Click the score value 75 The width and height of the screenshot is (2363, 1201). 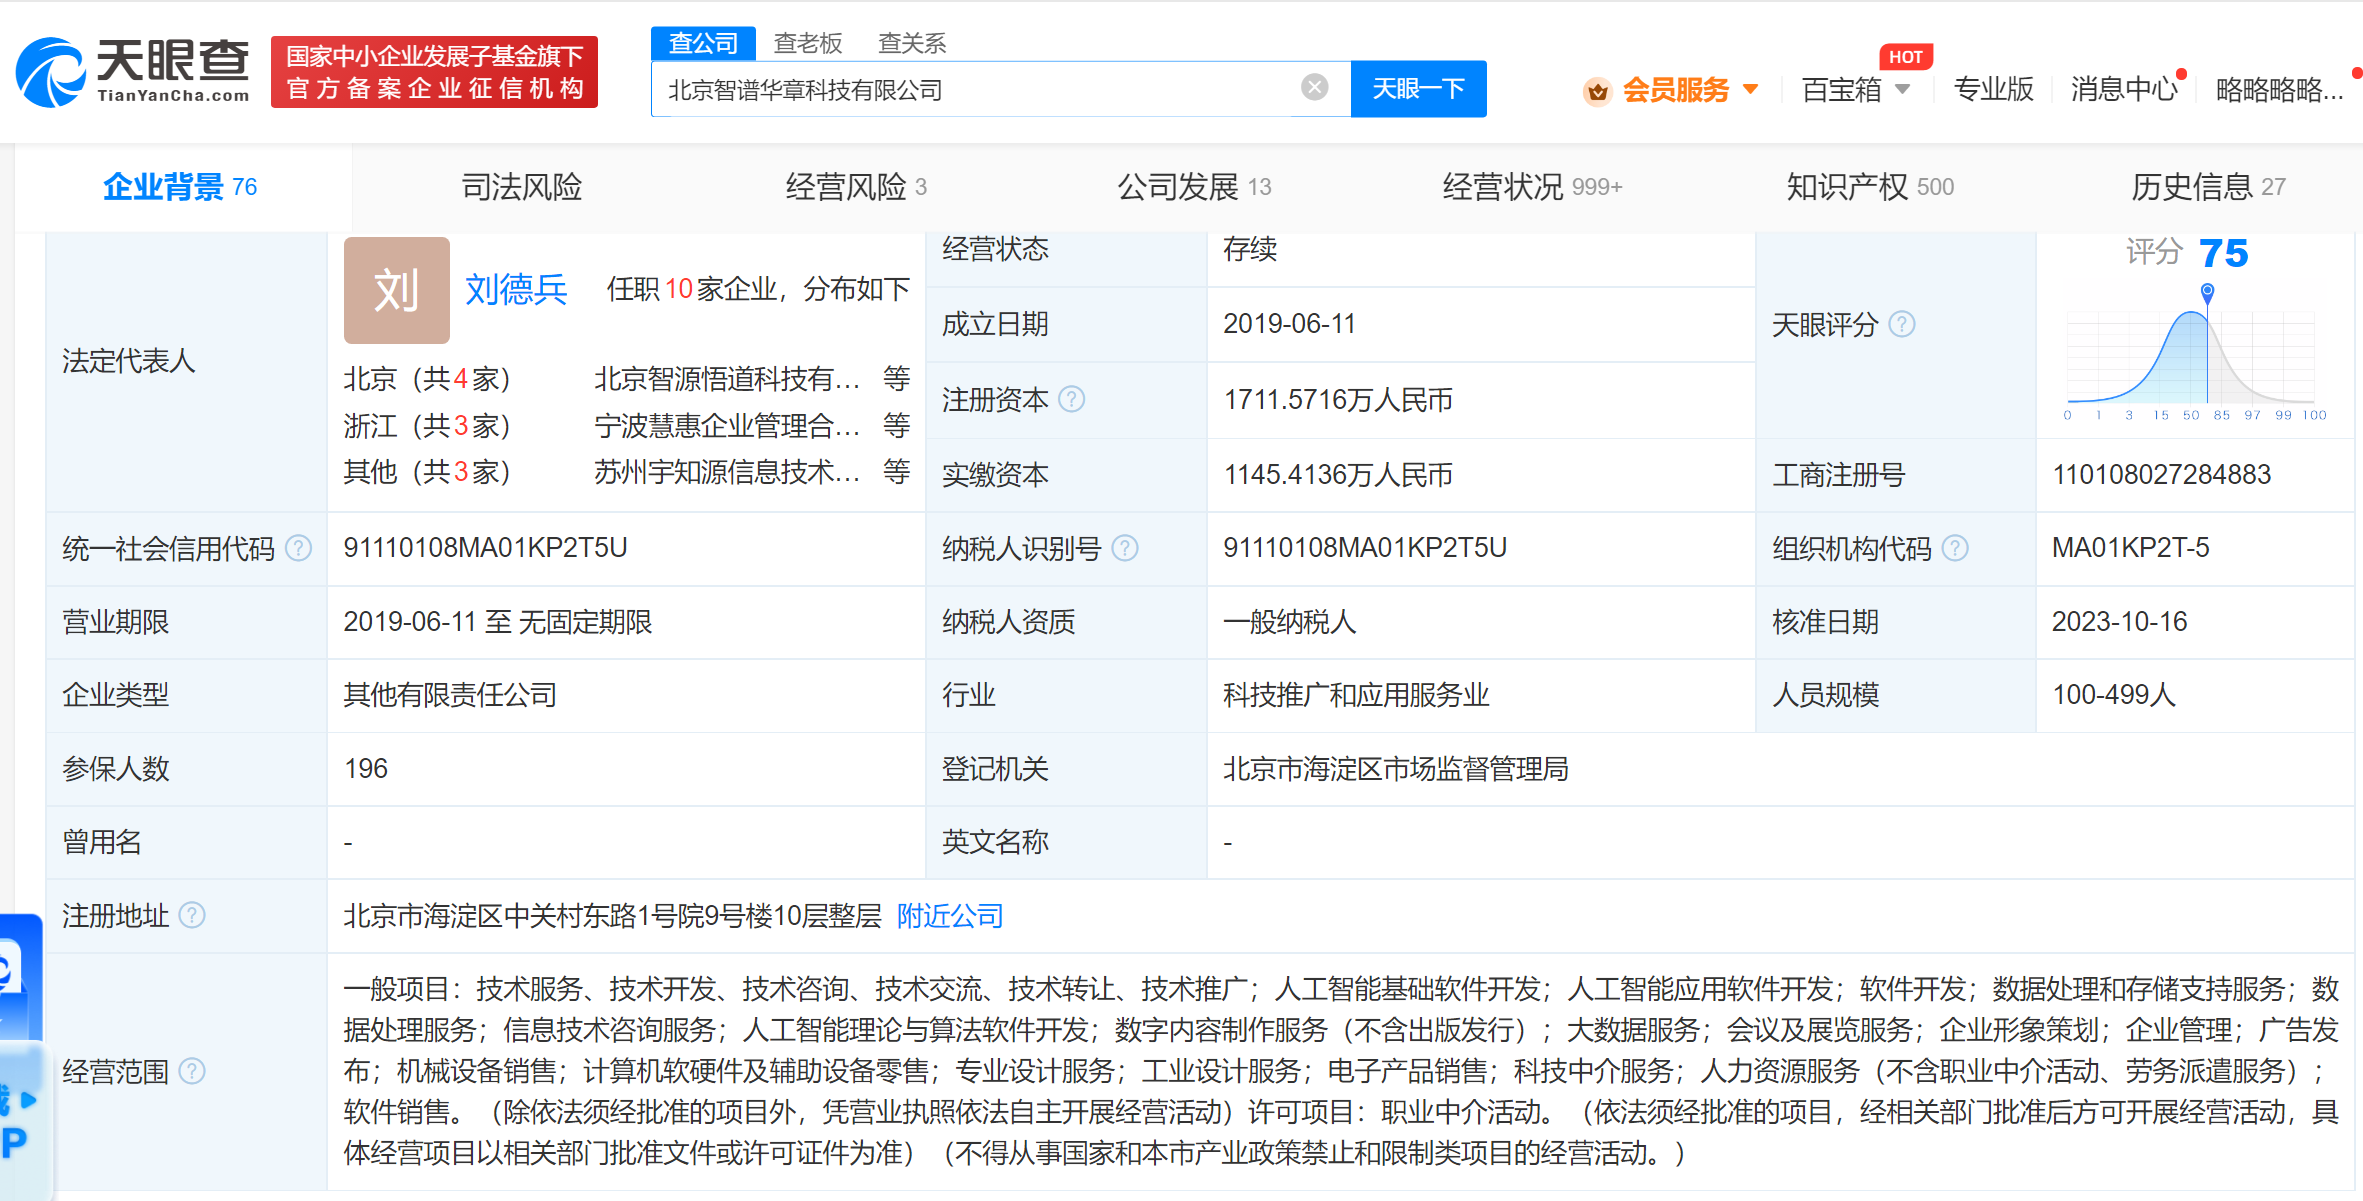point(2223,253)
